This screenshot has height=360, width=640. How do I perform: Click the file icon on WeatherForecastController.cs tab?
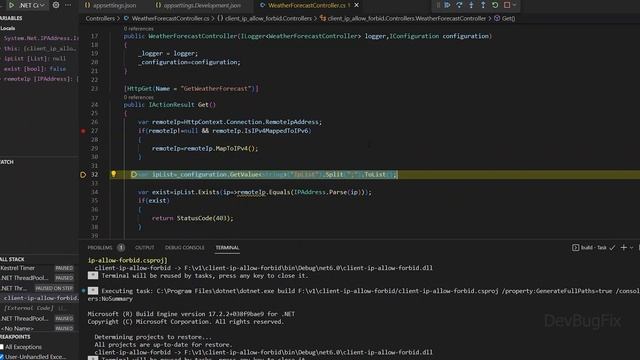[262, 5]
